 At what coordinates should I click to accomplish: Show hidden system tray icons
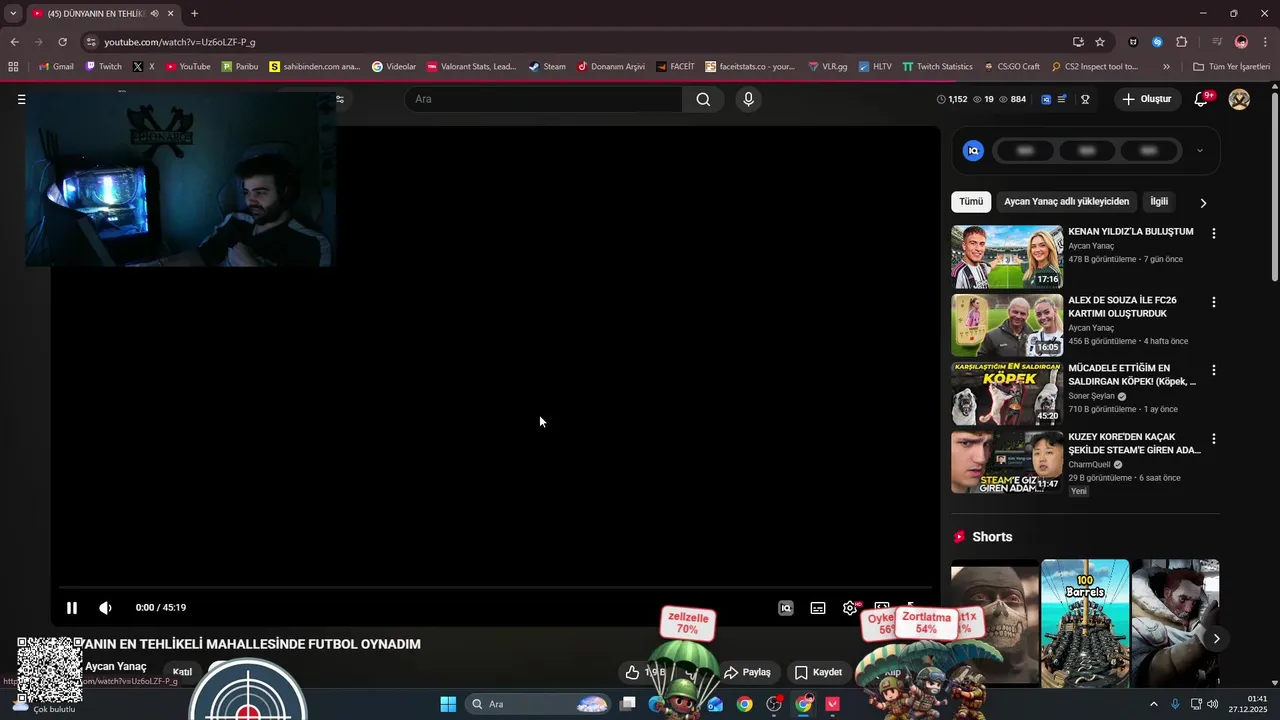point(1153,704)
